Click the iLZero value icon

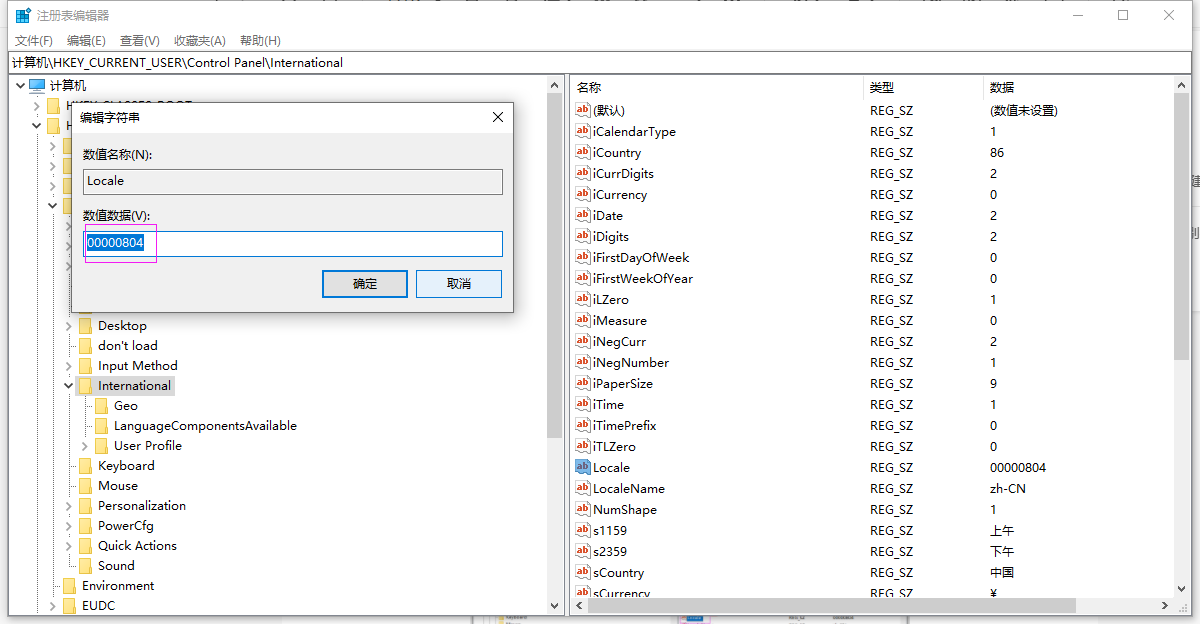583,299
